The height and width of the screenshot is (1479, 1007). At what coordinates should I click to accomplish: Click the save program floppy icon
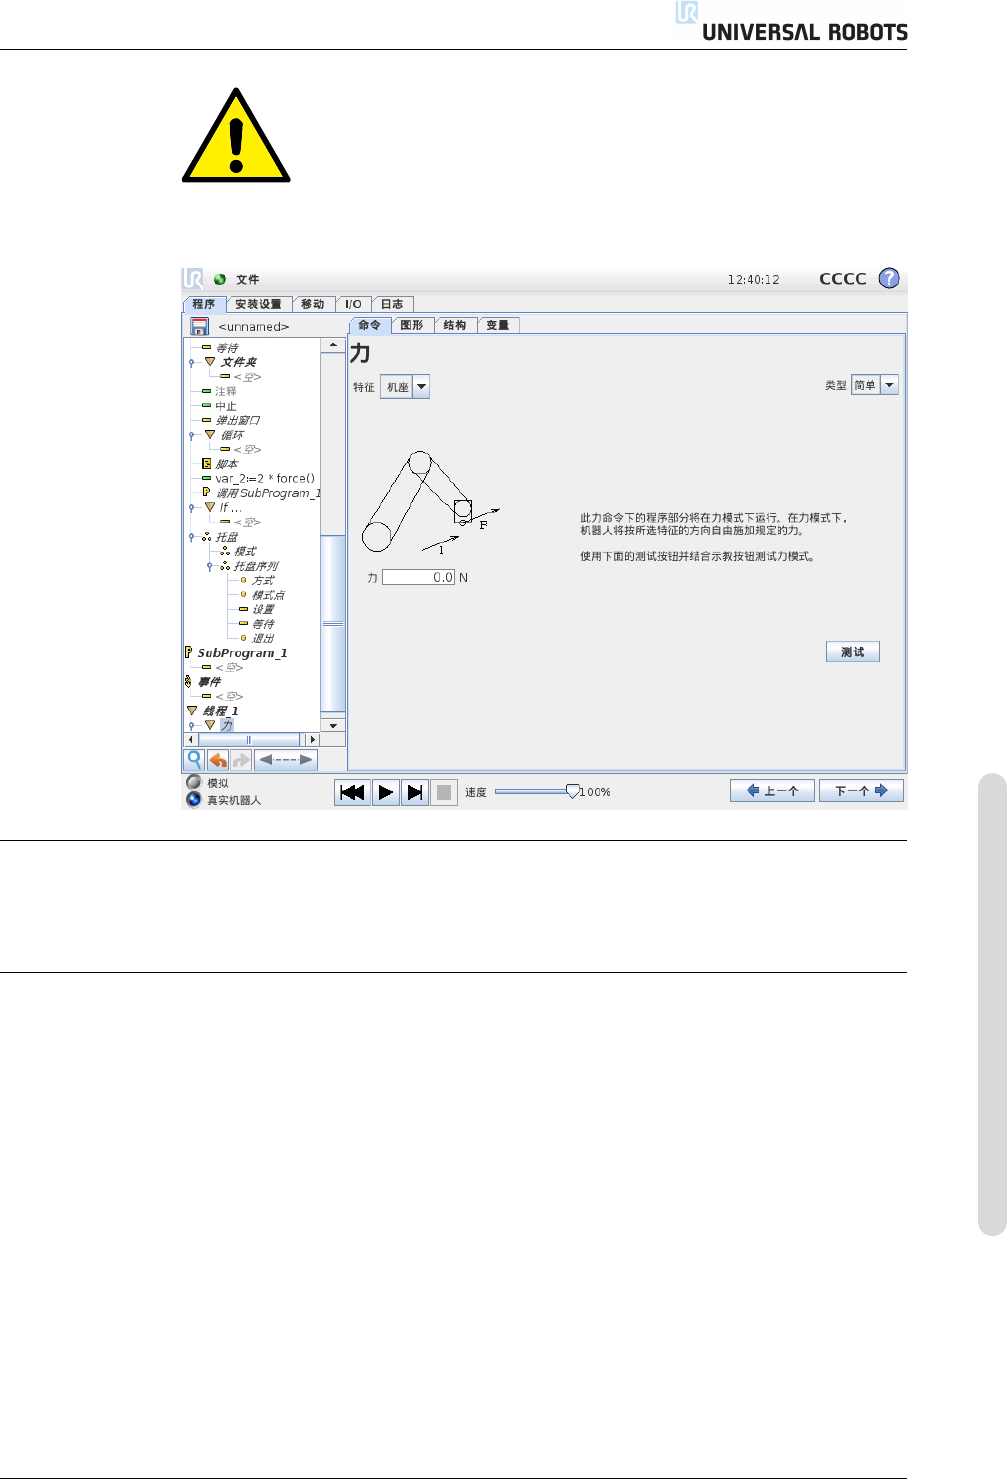click(199, 326)
